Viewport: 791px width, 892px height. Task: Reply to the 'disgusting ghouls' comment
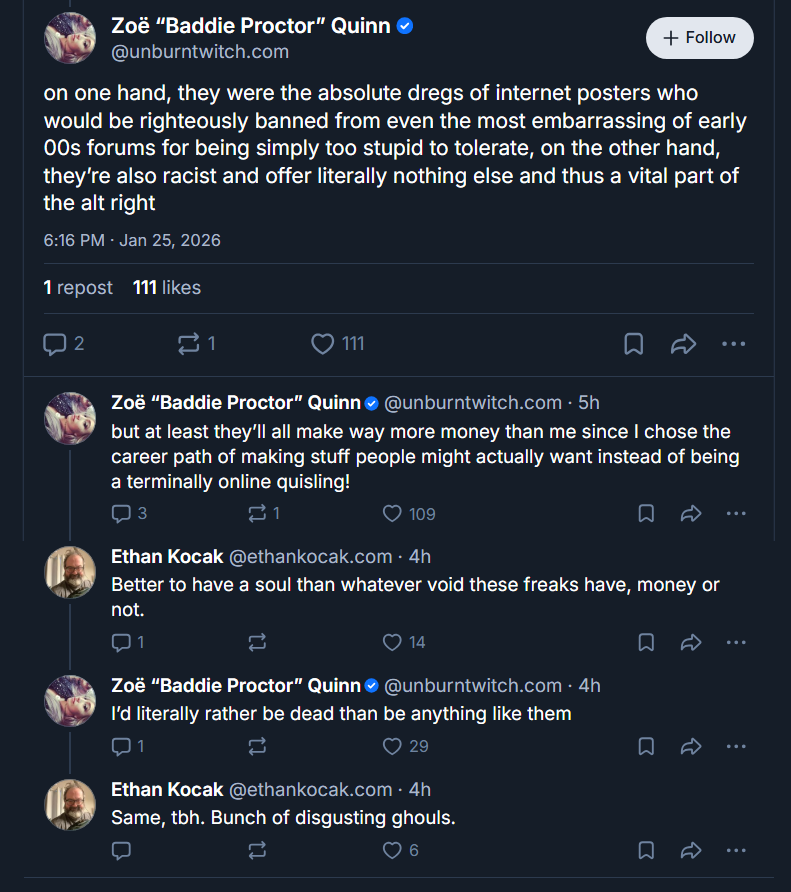[x=121, y=850]
